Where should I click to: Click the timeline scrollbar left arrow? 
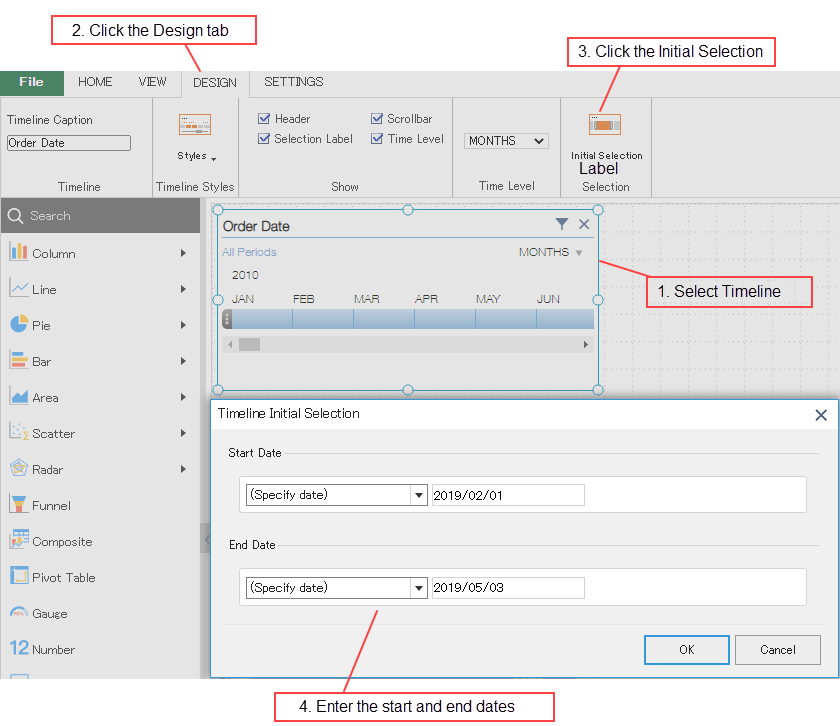click(x=230, y=345)
